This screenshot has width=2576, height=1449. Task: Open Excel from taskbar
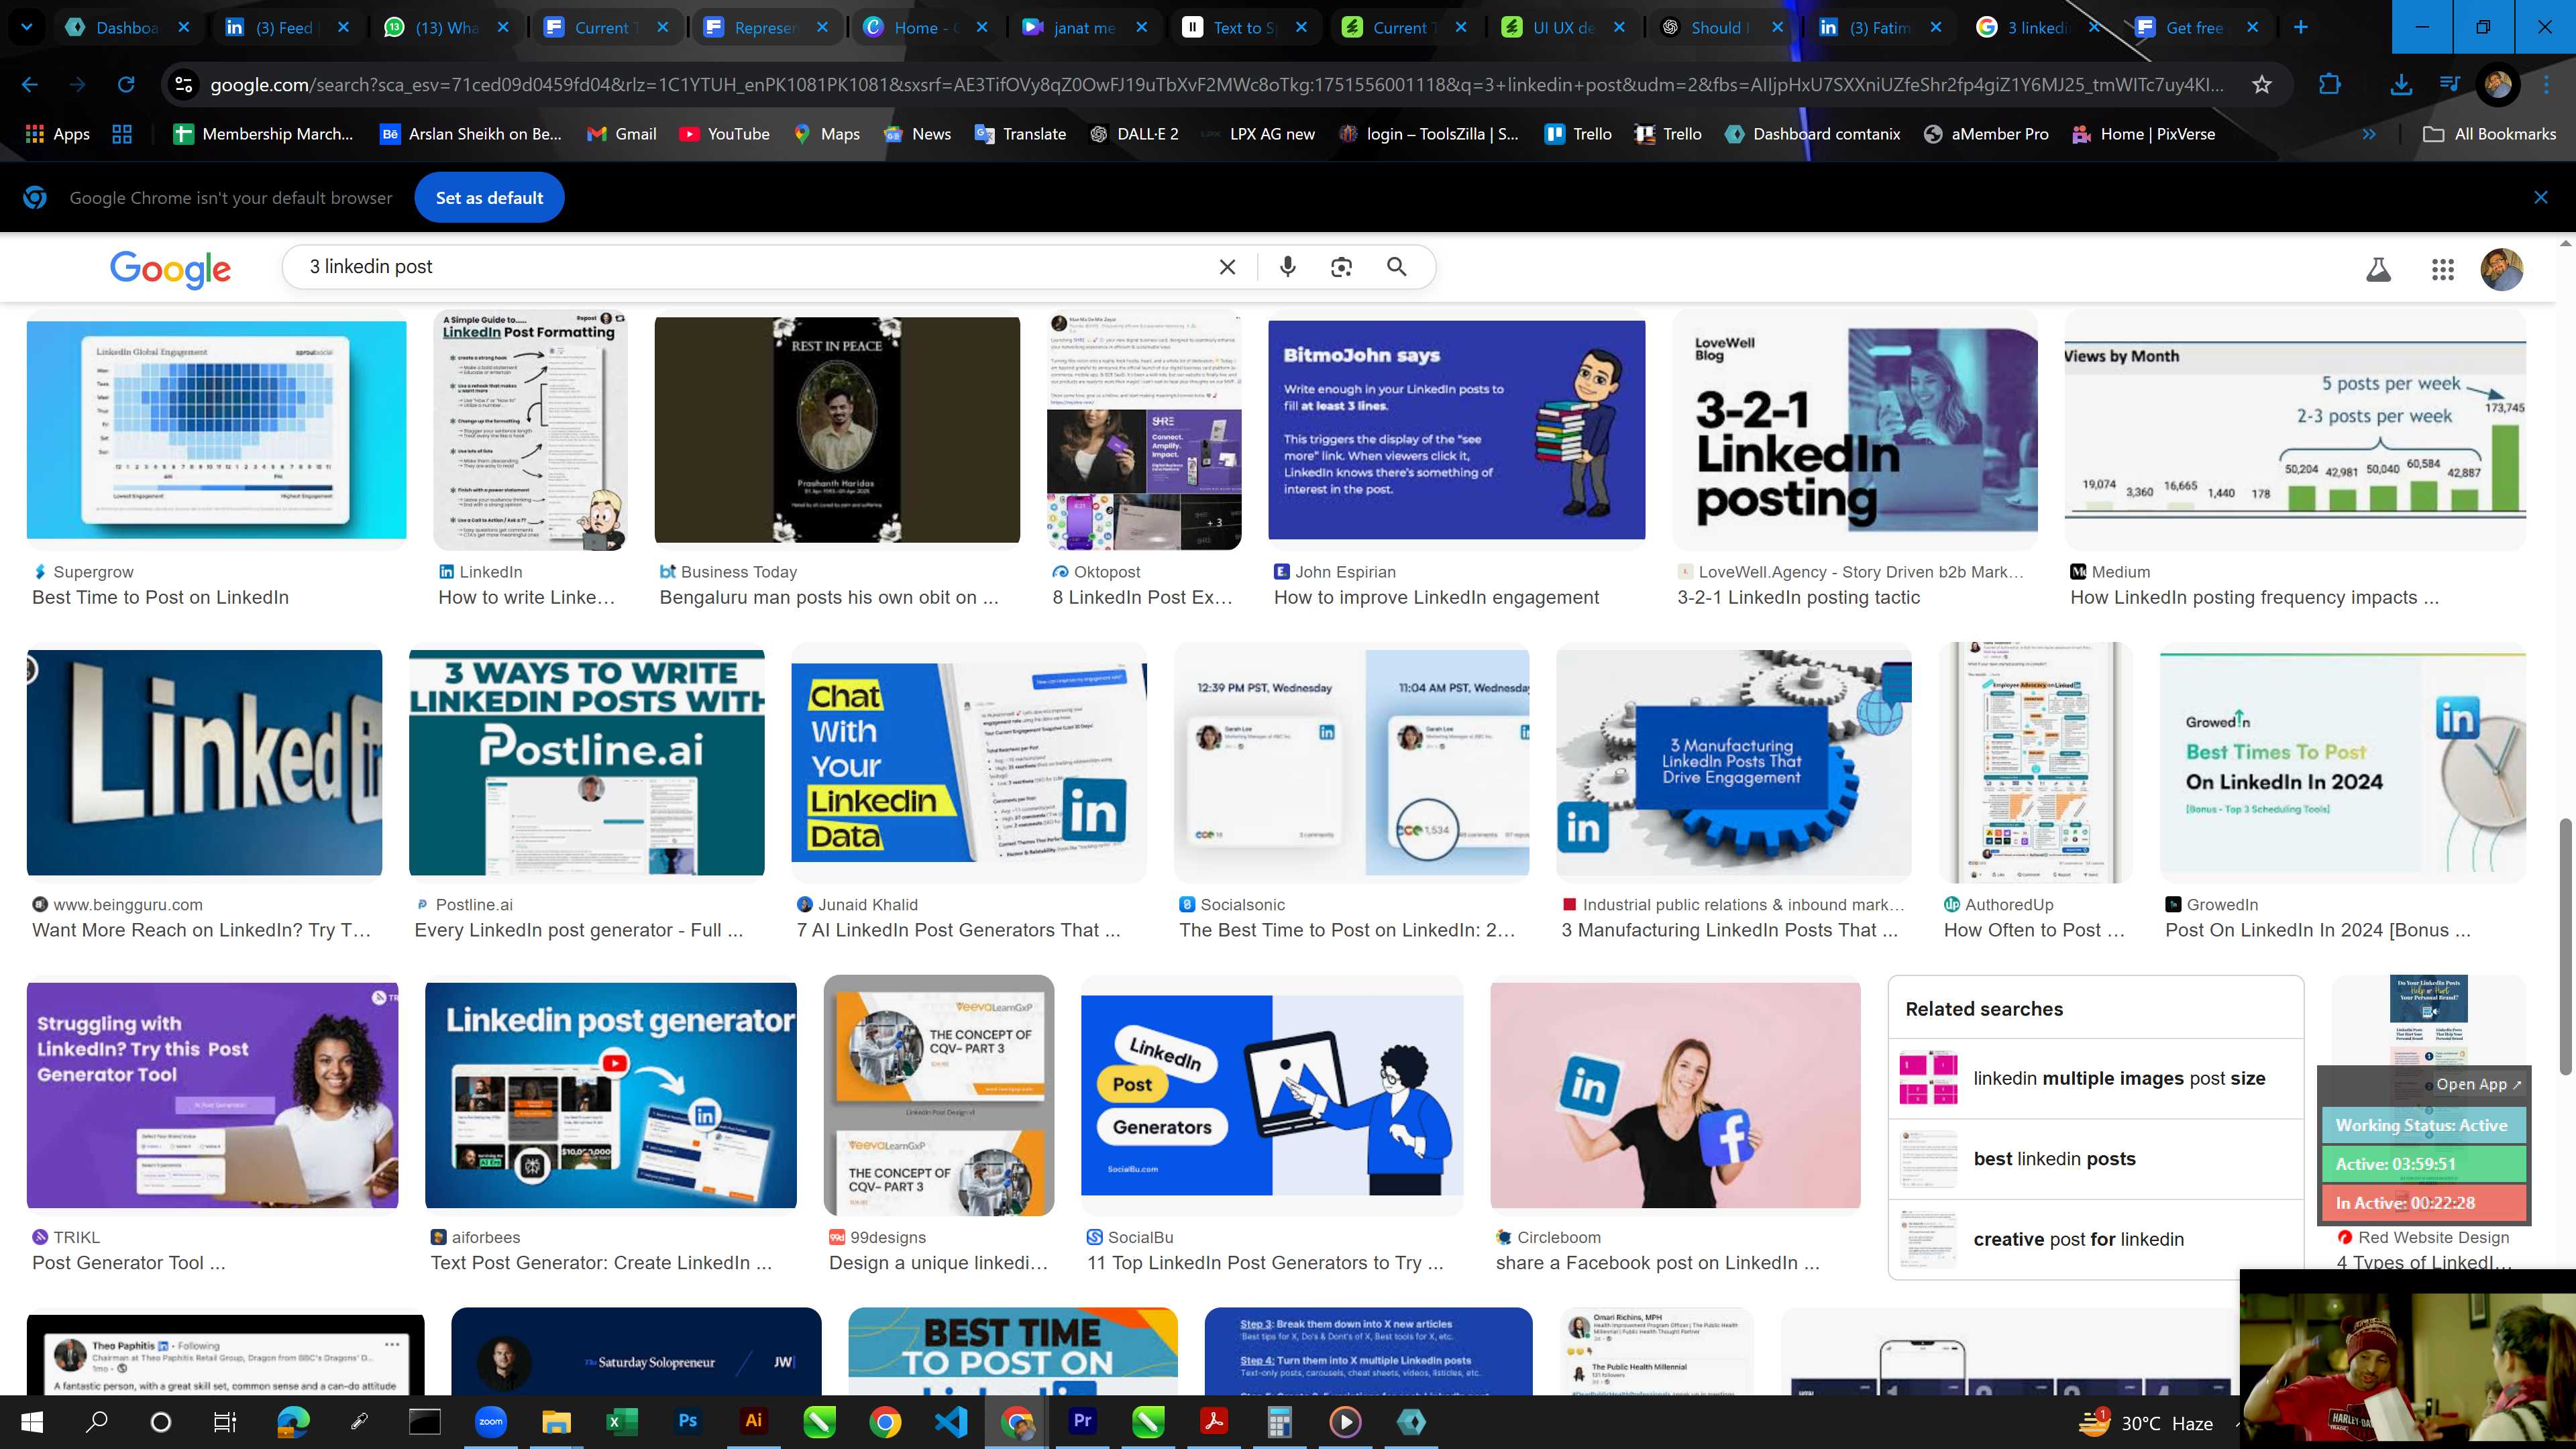(622, 1422)
